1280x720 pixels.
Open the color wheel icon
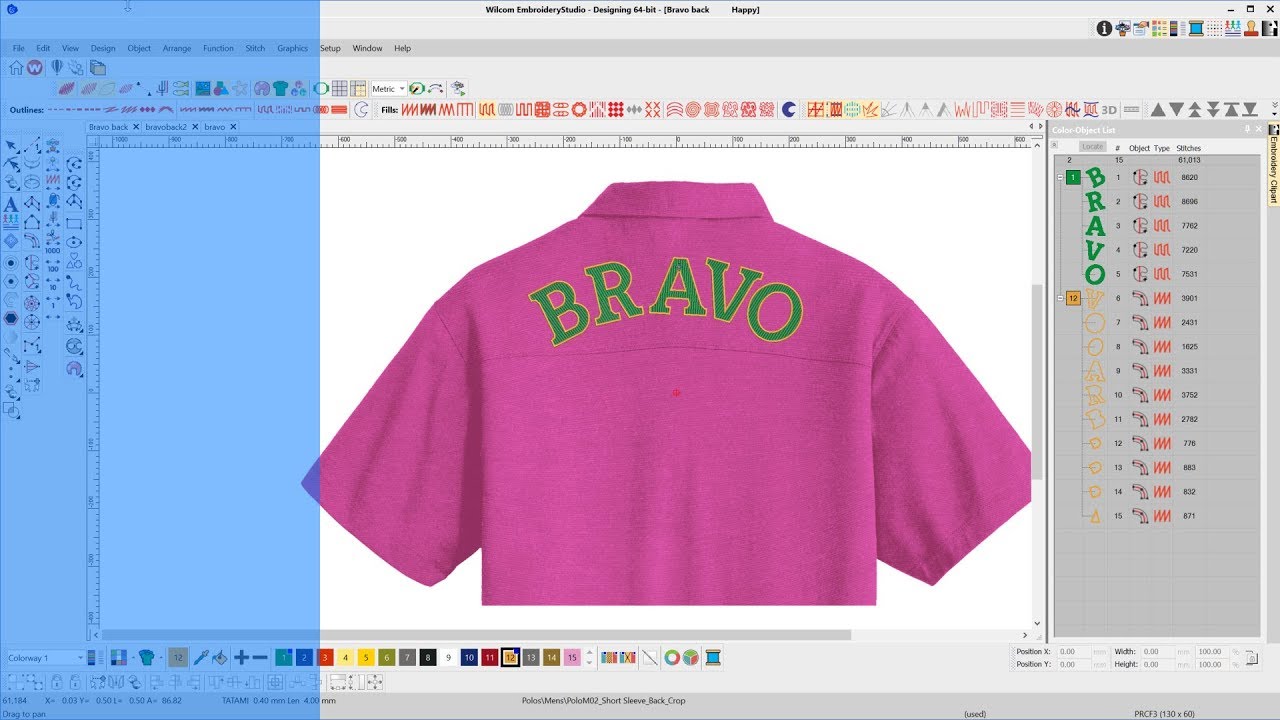point(672,658)
